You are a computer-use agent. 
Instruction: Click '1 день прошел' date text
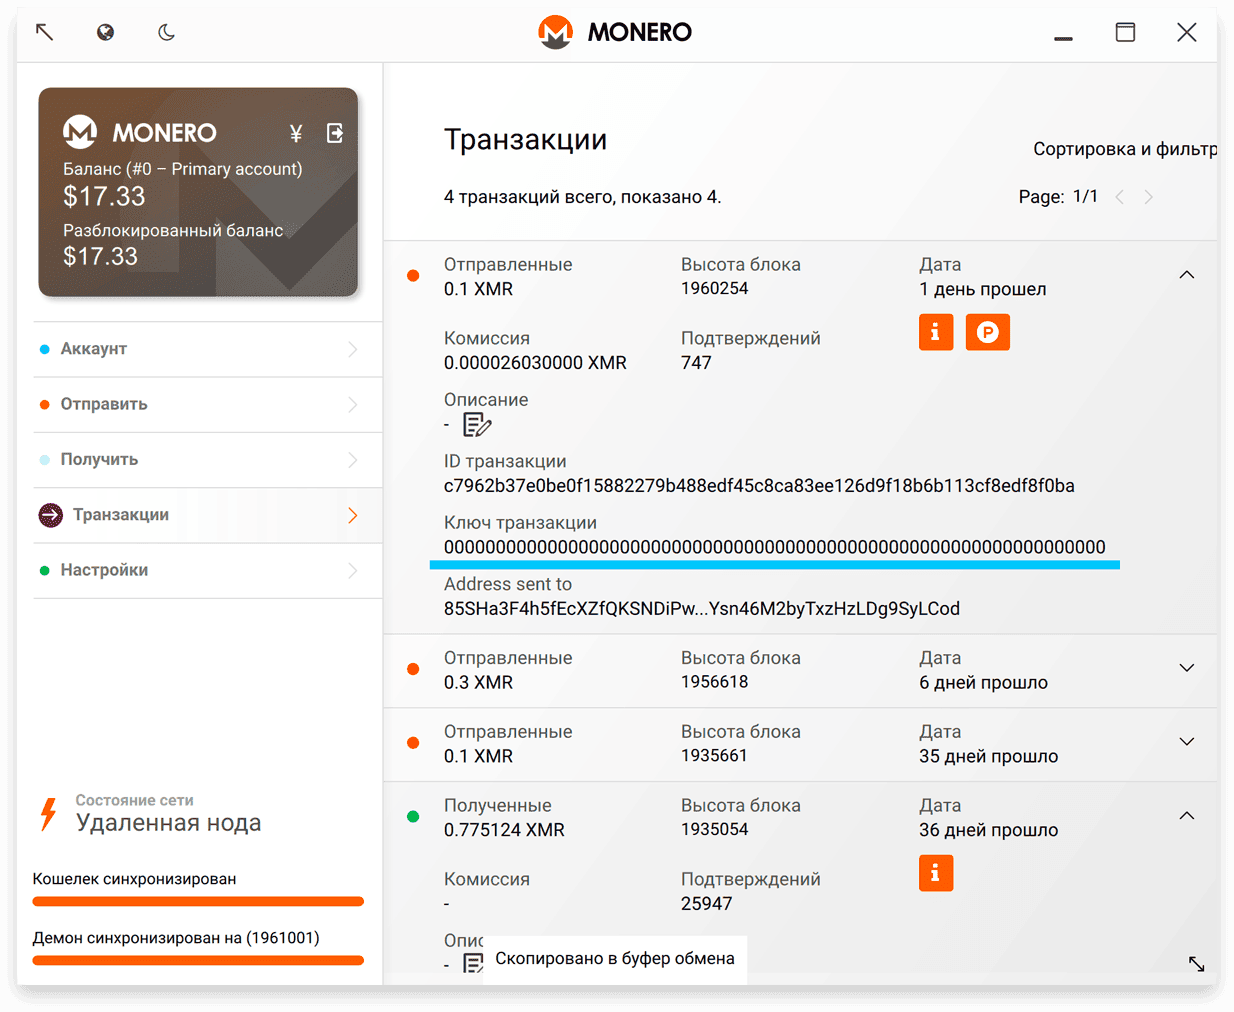coord(983,290)
